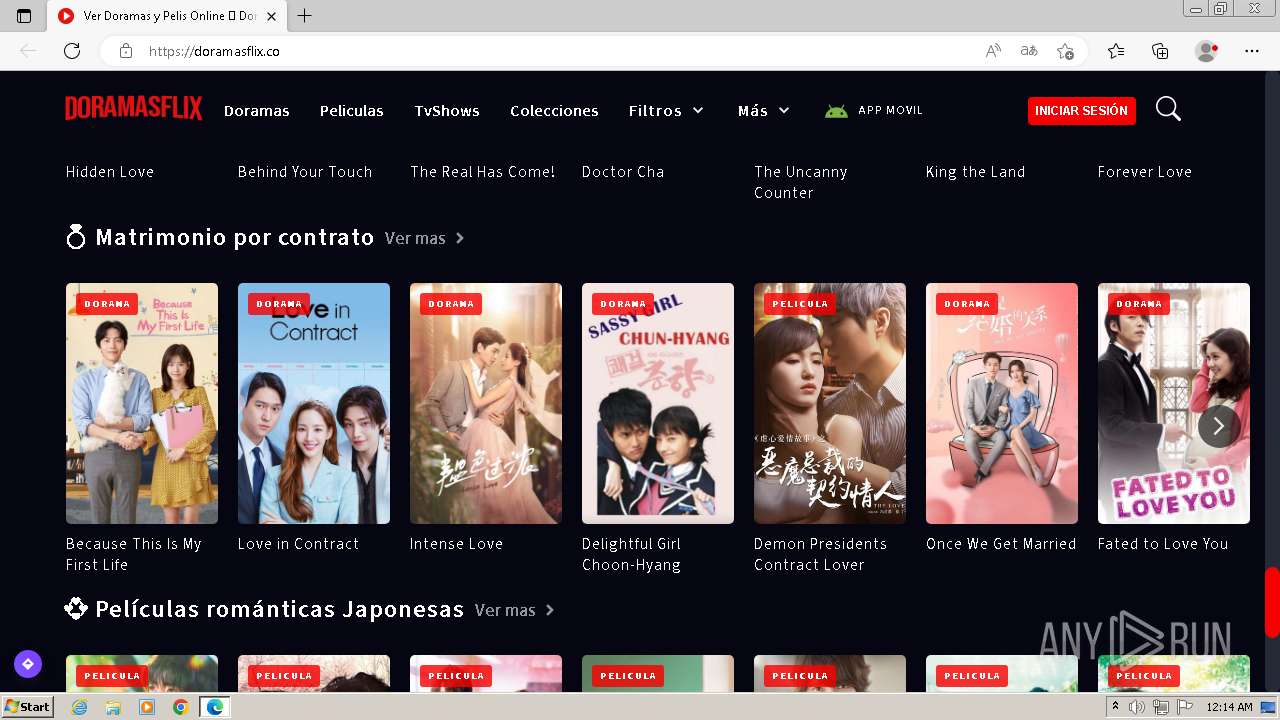Open Edge settings and more menu
This screenshot has height=720, width=1280.
(1252, 51)
